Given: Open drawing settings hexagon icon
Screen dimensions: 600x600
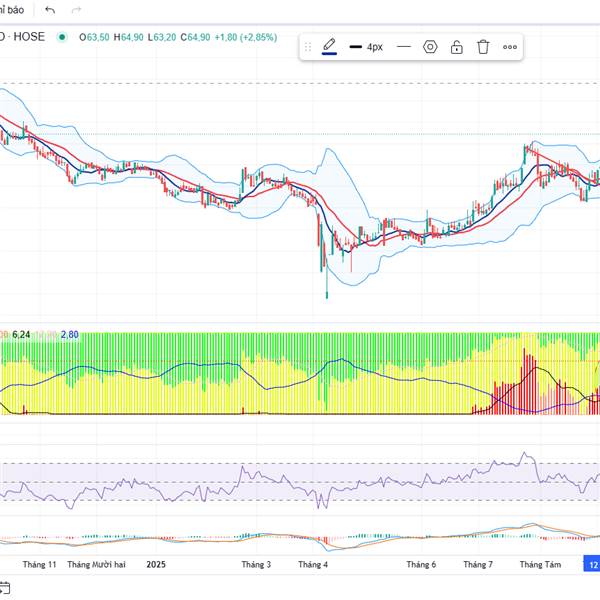Looking at the screenshot, I should click(x=430, y=47).
